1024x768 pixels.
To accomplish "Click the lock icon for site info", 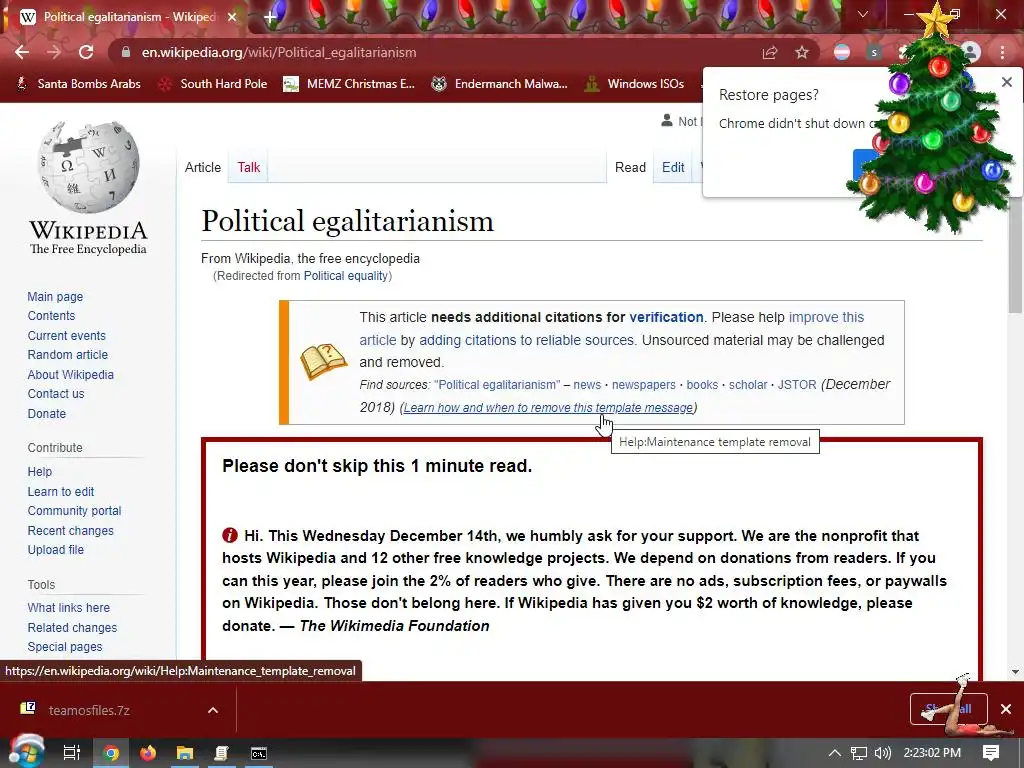I will (126, 52).
